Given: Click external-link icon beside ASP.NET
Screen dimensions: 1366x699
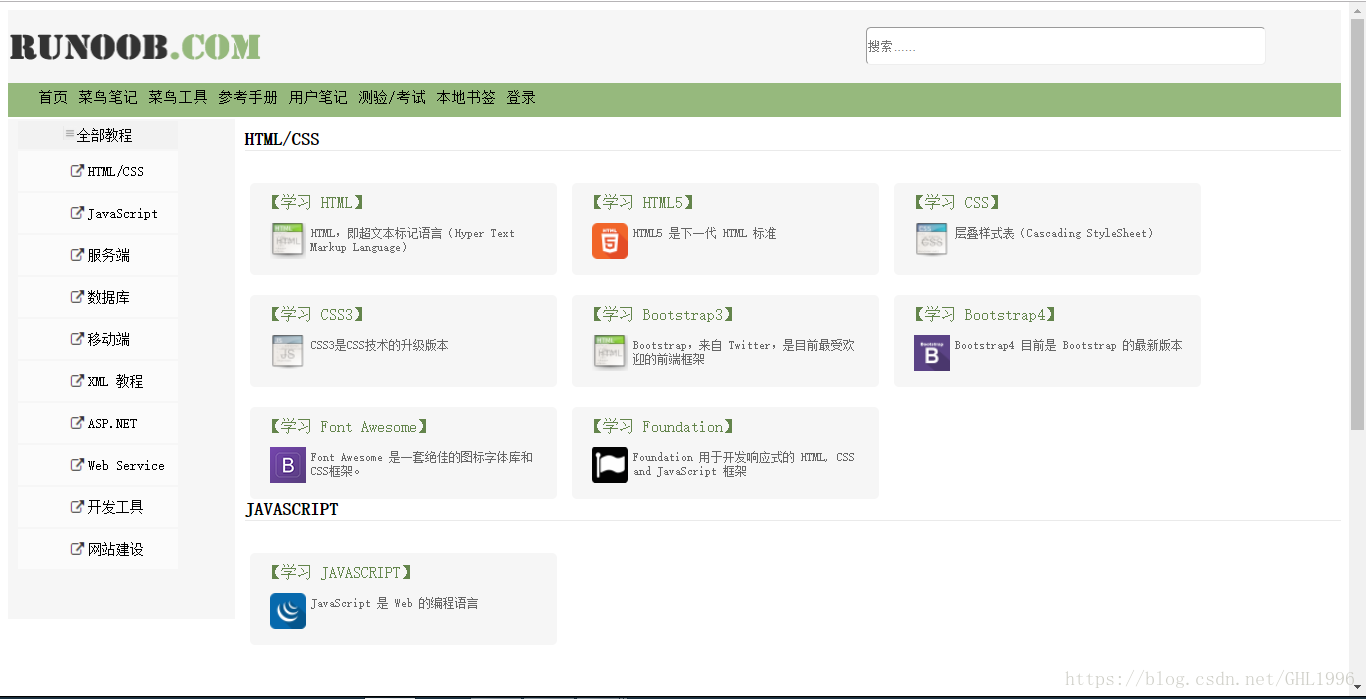Looking at the screenshot, I should click(77, 423).
